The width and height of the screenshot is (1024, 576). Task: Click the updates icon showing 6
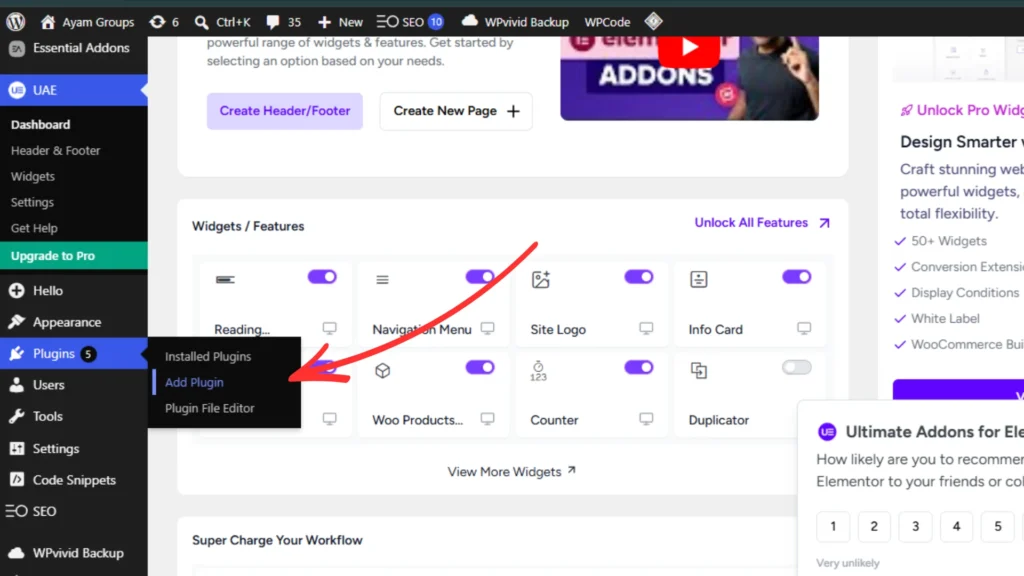157,22
